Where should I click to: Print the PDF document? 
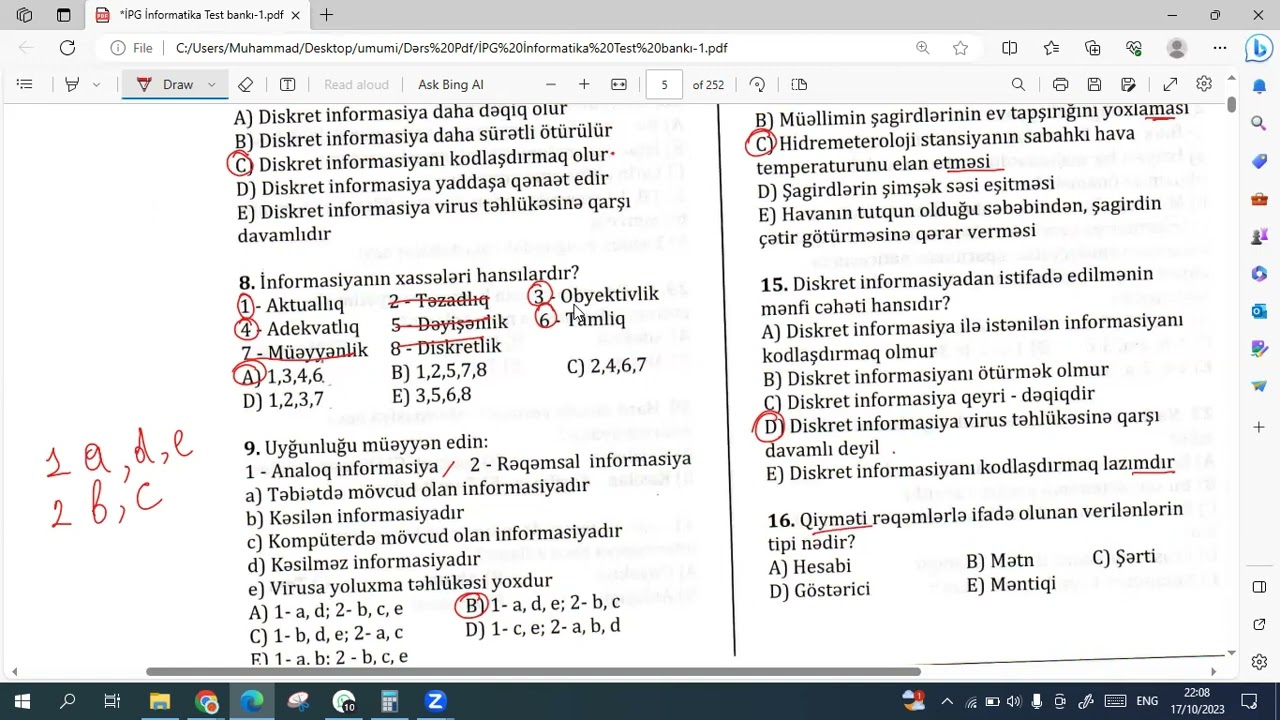(1061, 85)
